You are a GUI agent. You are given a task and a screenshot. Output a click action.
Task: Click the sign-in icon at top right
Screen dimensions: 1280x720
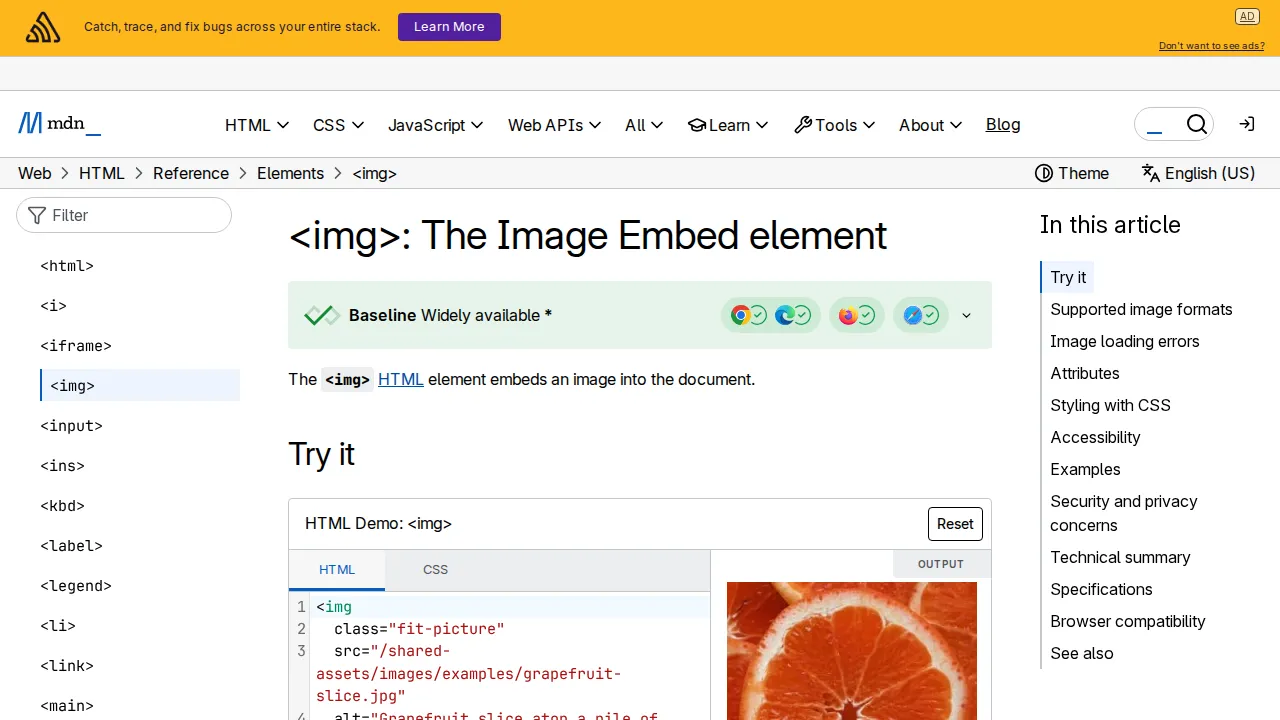(x=1246, y=124)
